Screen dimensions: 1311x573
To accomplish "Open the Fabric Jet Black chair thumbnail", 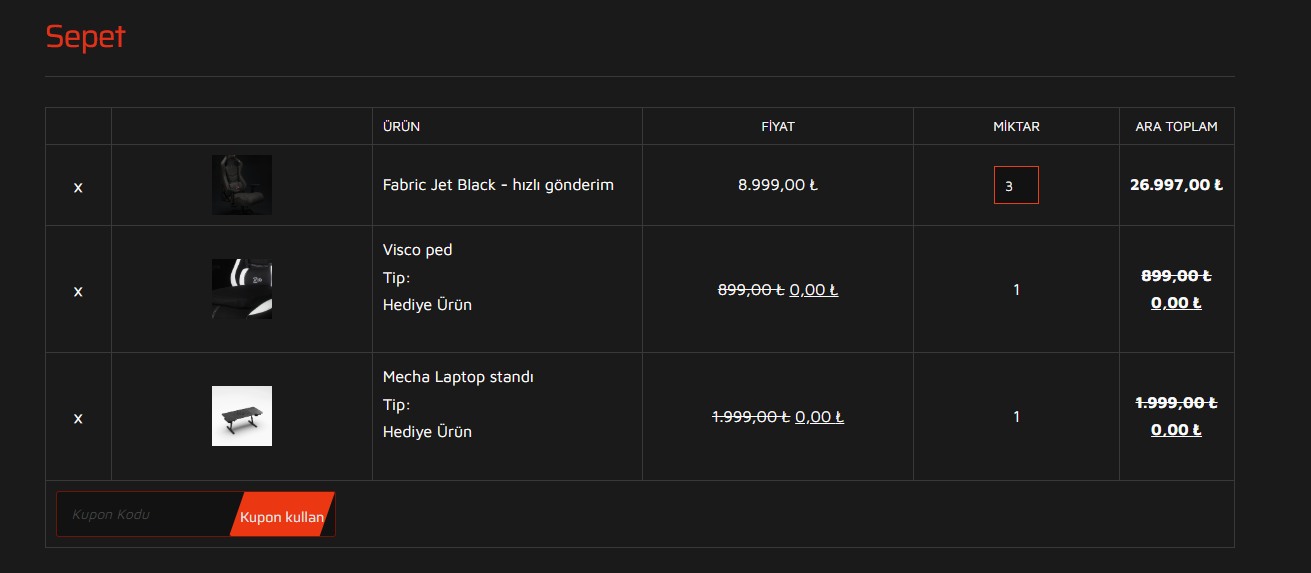I will click(242, 185).
